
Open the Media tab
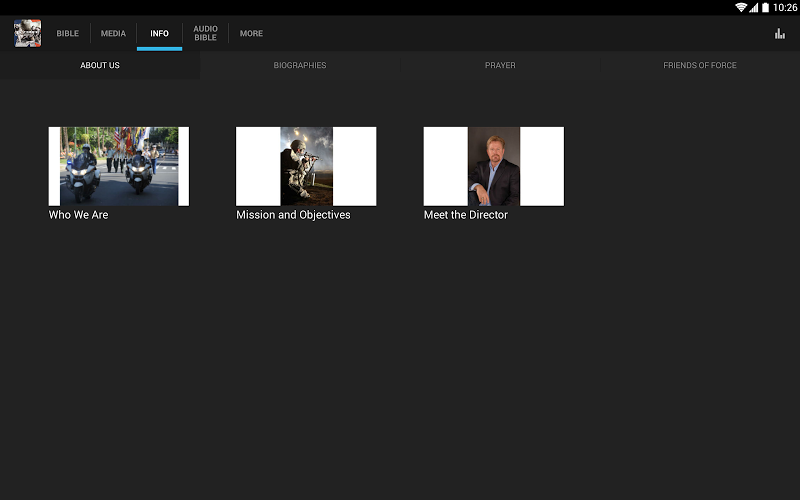113,34
